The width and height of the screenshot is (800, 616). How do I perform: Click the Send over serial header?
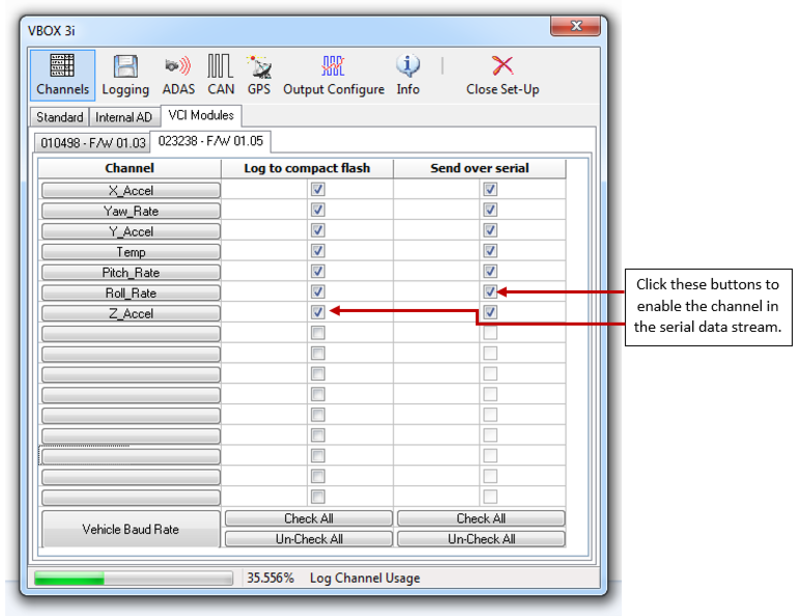click(480, 168)
